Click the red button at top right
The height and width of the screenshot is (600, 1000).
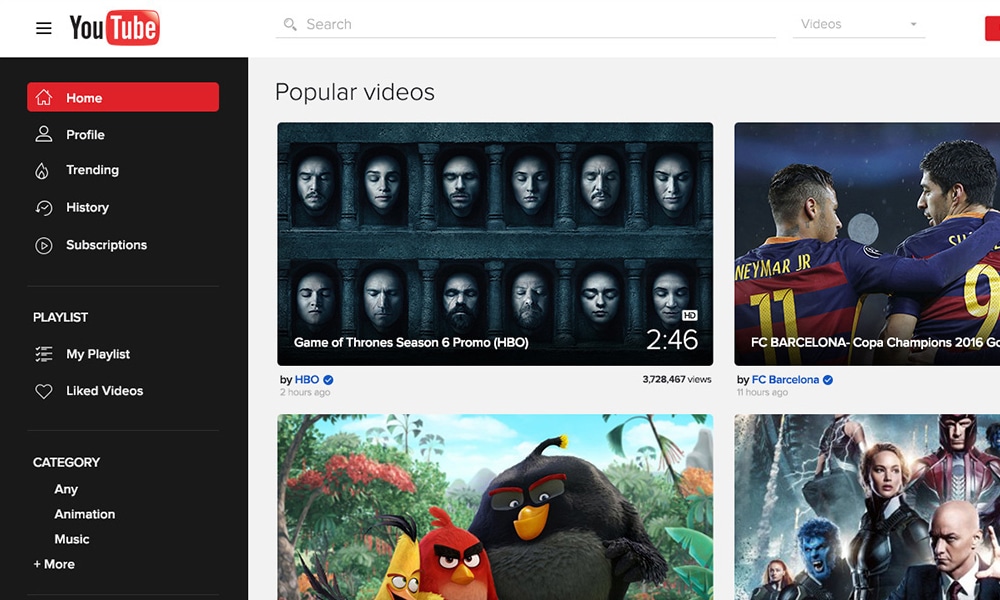992,29
